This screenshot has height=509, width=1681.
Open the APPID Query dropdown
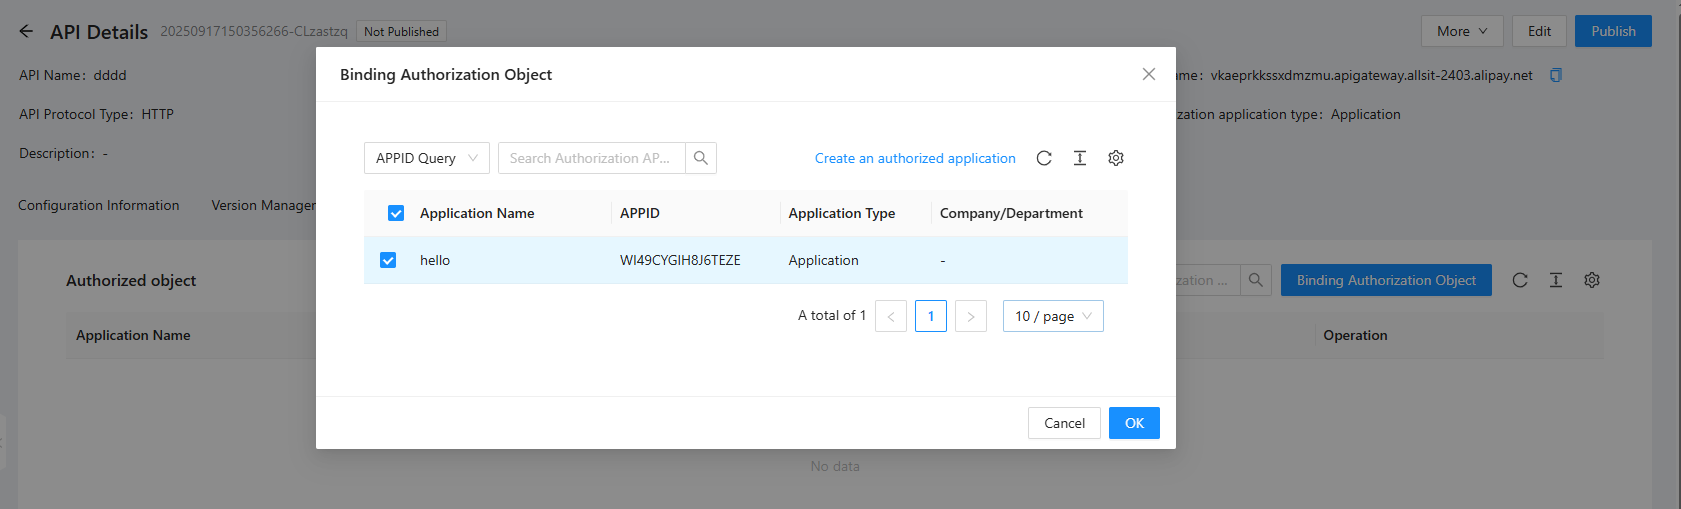(x=427, y=158)
